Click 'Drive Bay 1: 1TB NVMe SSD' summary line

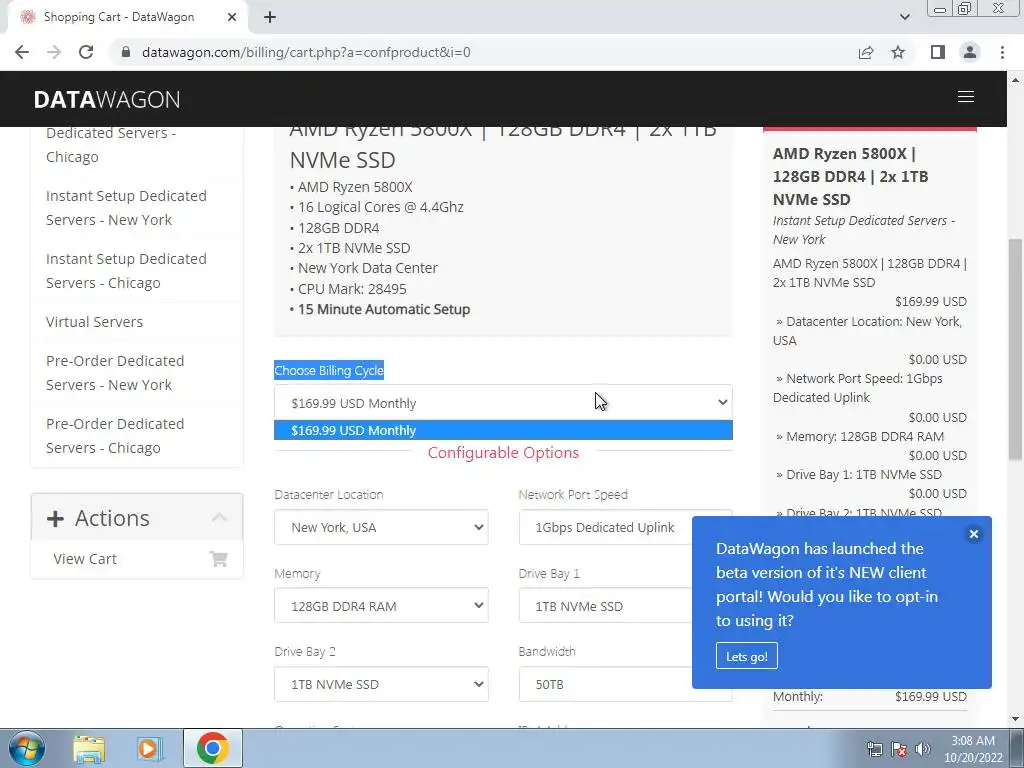tap(863, 474)
